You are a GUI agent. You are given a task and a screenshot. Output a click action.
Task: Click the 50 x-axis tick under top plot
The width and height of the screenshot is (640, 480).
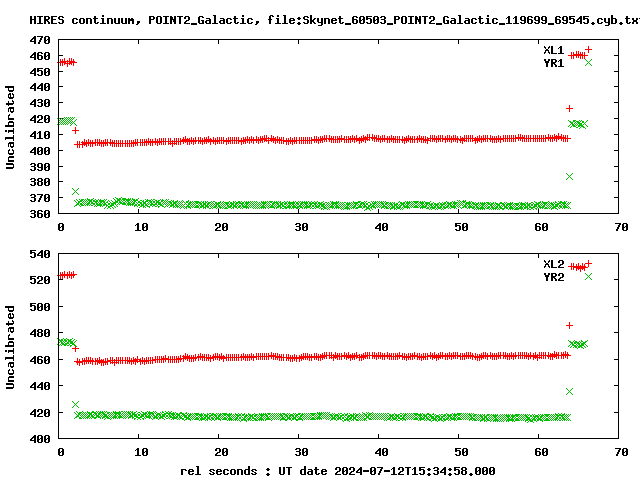461,227
